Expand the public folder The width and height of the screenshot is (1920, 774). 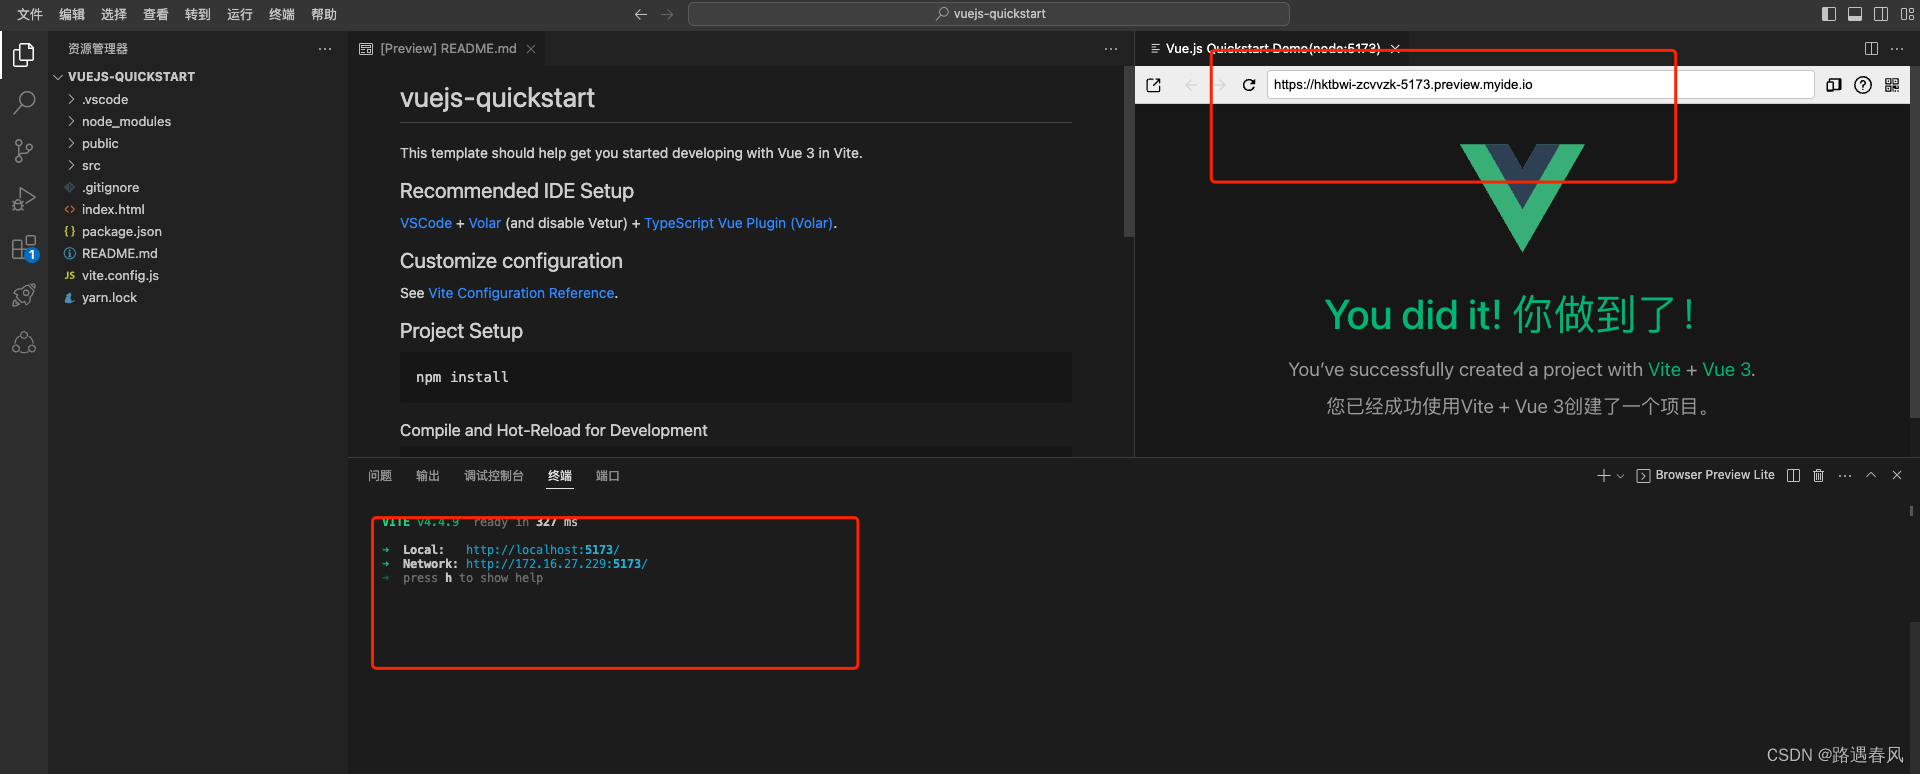tap(100, 144)
